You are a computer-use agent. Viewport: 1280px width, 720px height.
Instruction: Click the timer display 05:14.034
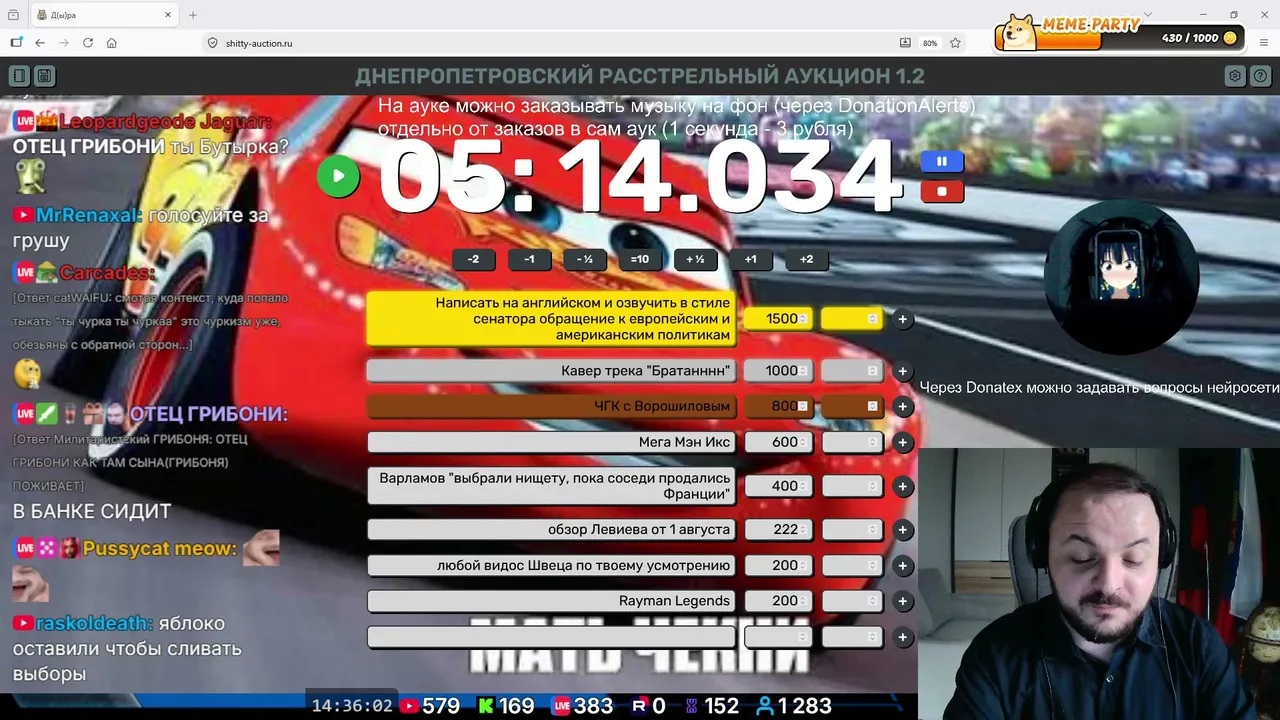coord(640,177)
